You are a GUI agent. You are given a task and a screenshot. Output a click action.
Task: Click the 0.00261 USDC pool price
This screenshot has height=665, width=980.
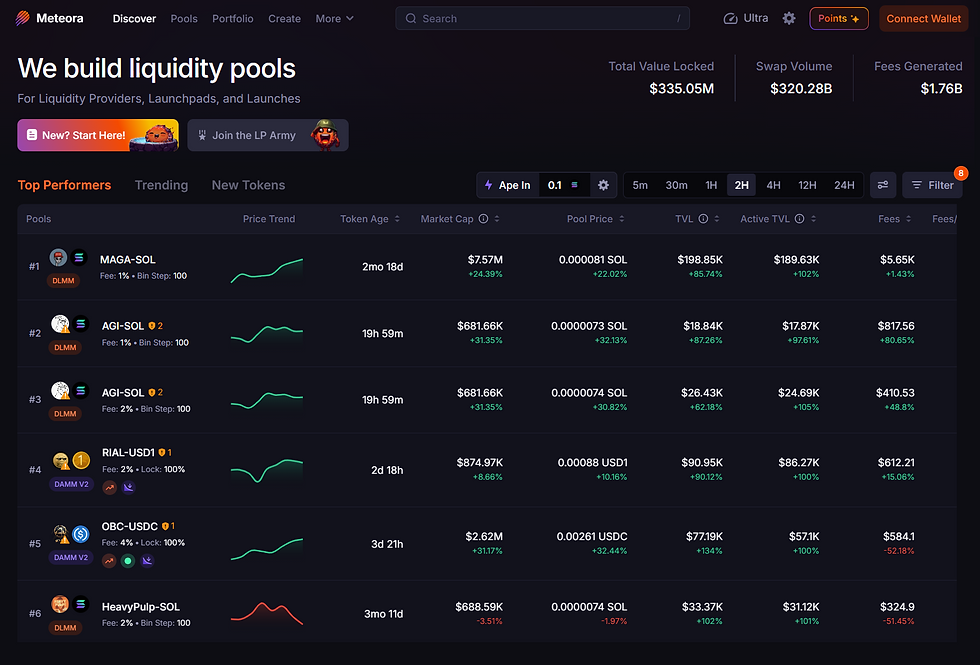[x=592, y=536]
